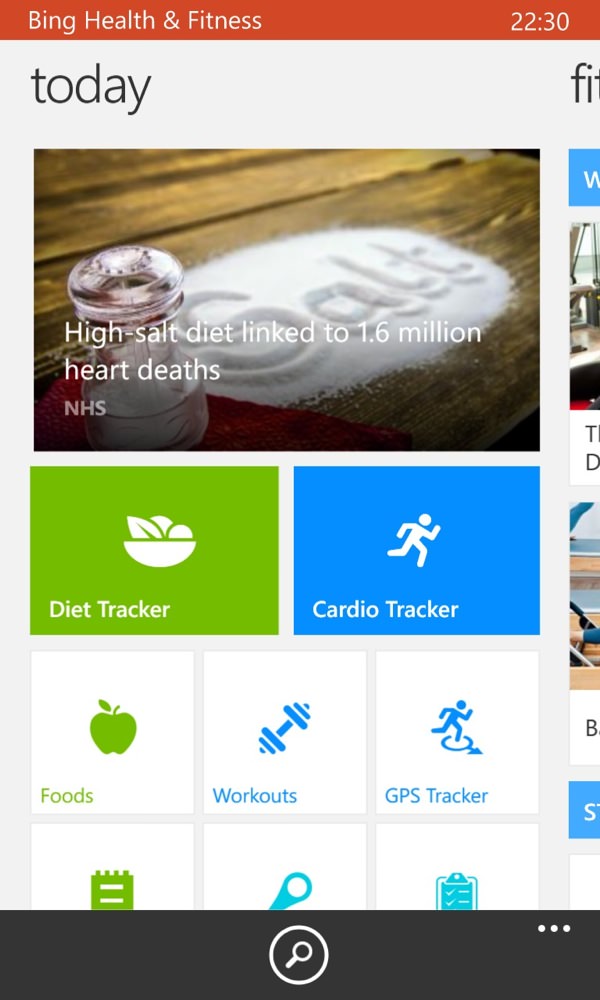The width and height of the screenshot is (600, 1000).
Task: Tap the NHS source label on article
Action: (x=85, y=408)
